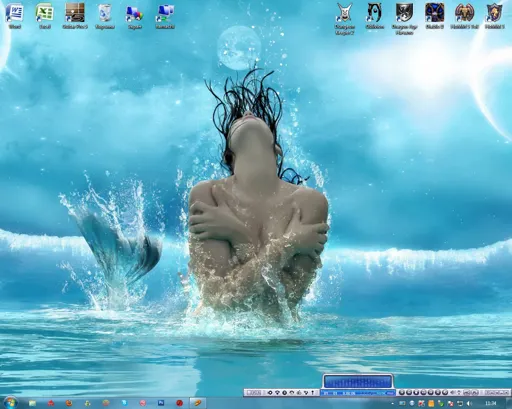This screenshot has height=409, width=512.
Task: Launch the Oblivion game shortcut
Action: coord(374,15)
